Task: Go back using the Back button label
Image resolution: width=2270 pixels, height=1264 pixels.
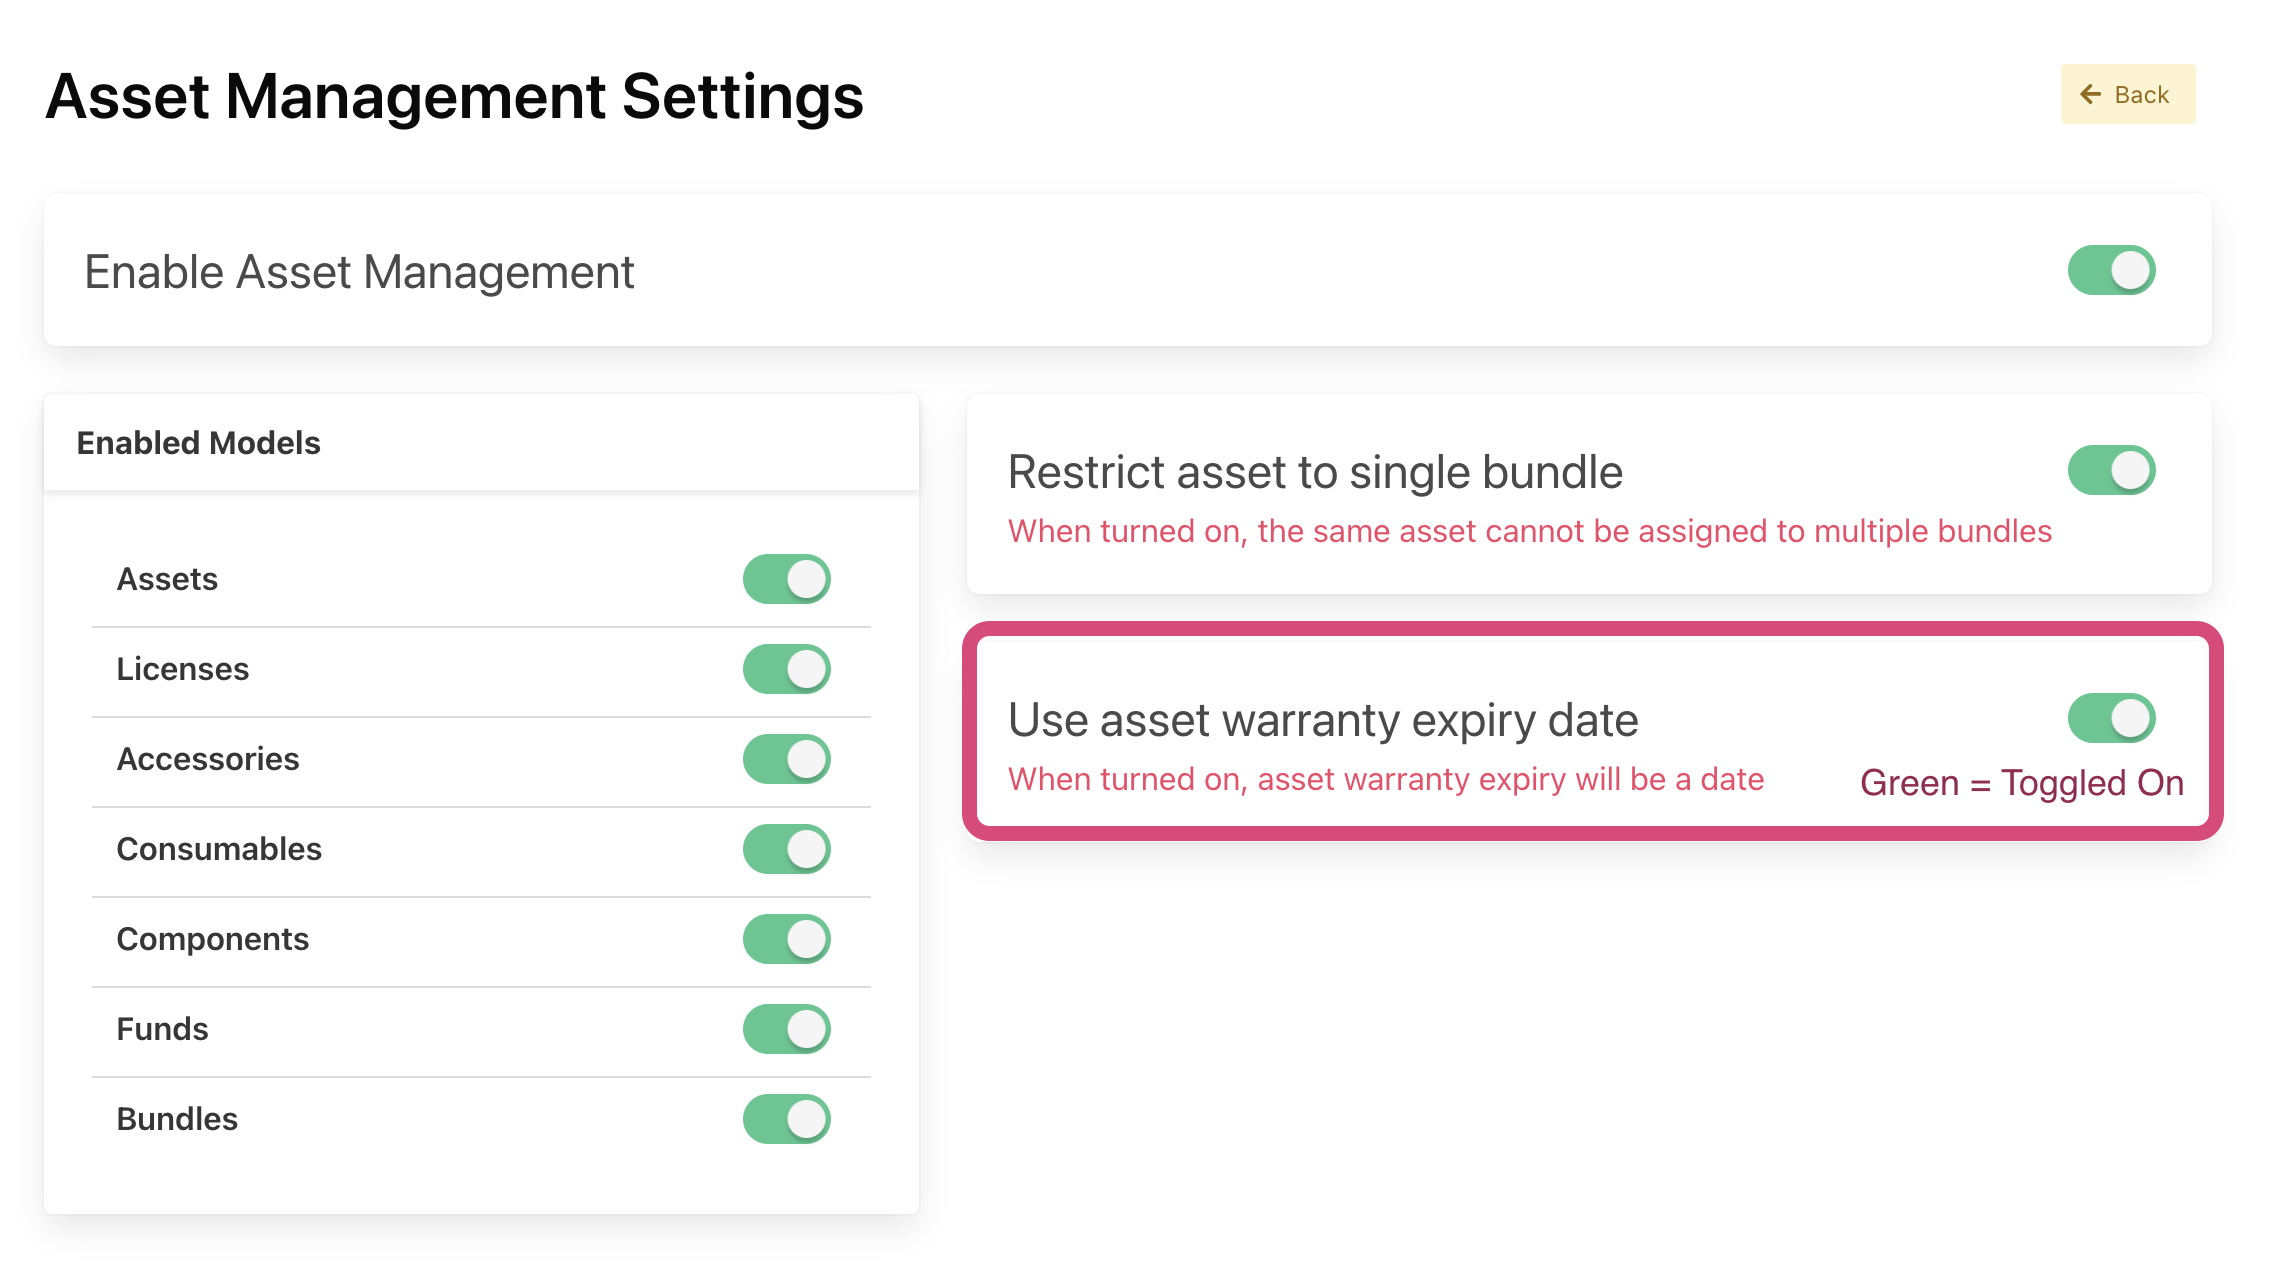Action: (2141, 95)
